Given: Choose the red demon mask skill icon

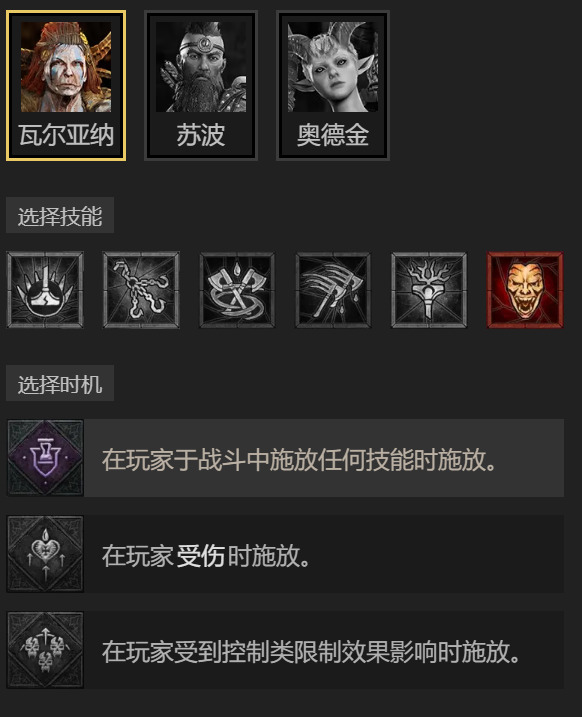Looking at the screenshot, I should (525, 289).
